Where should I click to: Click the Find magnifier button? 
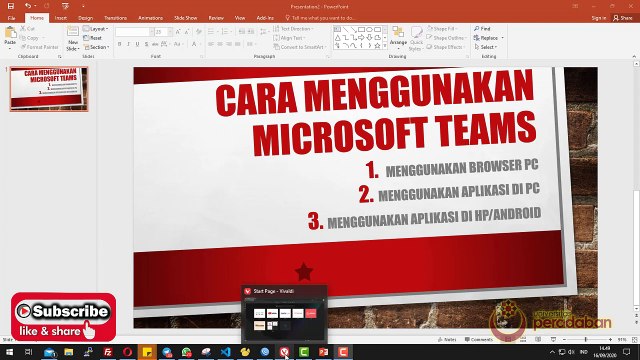click(482, 29)
